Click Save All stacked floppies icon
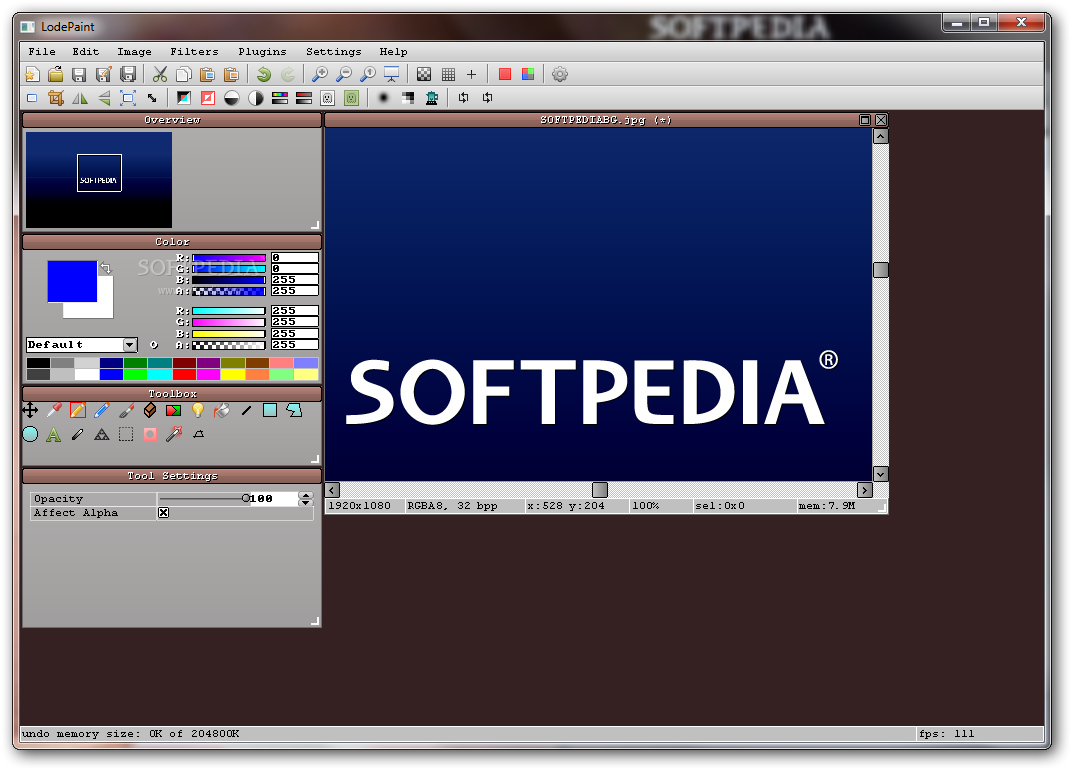This screenshot has width=1072, height=770. 128,74
